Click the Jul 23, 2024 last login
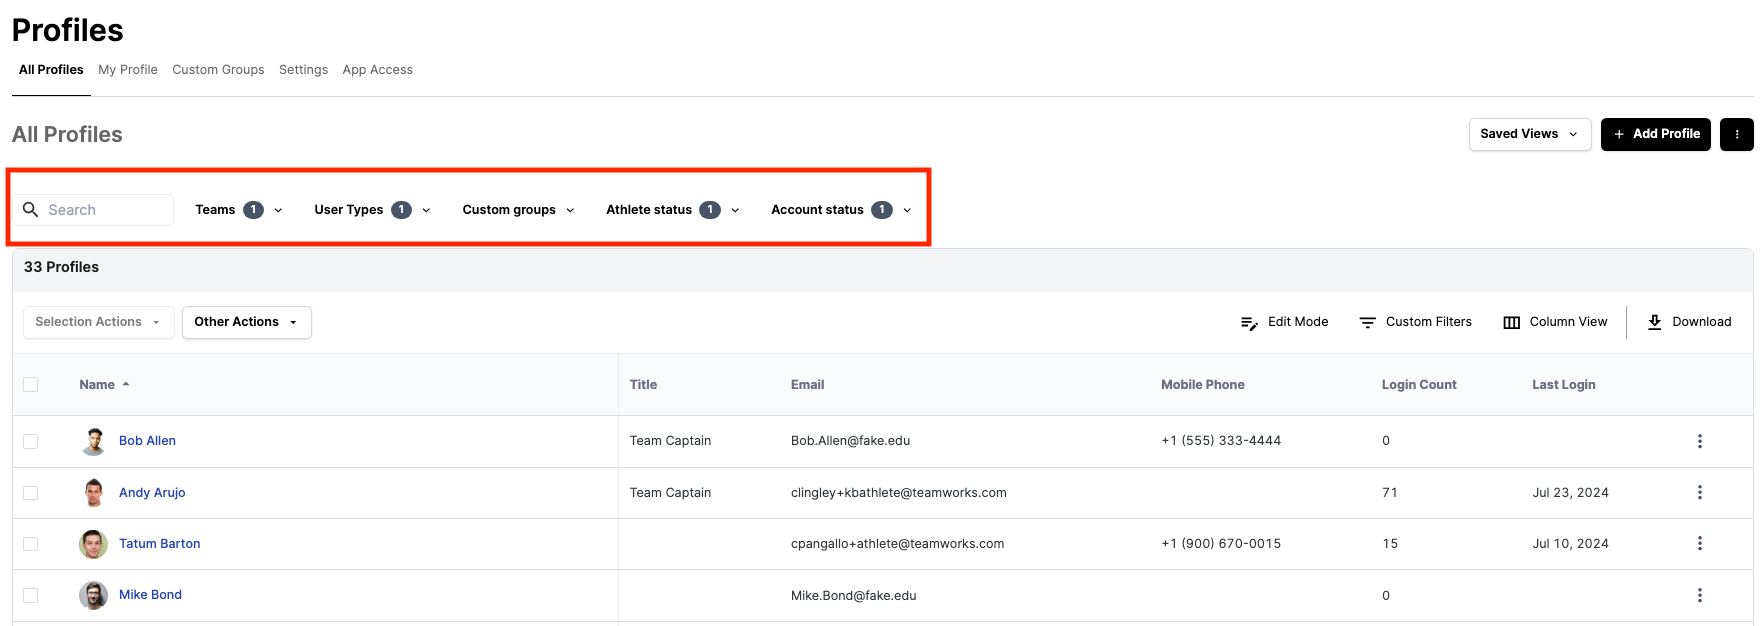1763x626 pixels. pyautogui.click(x=1570, y=493)
